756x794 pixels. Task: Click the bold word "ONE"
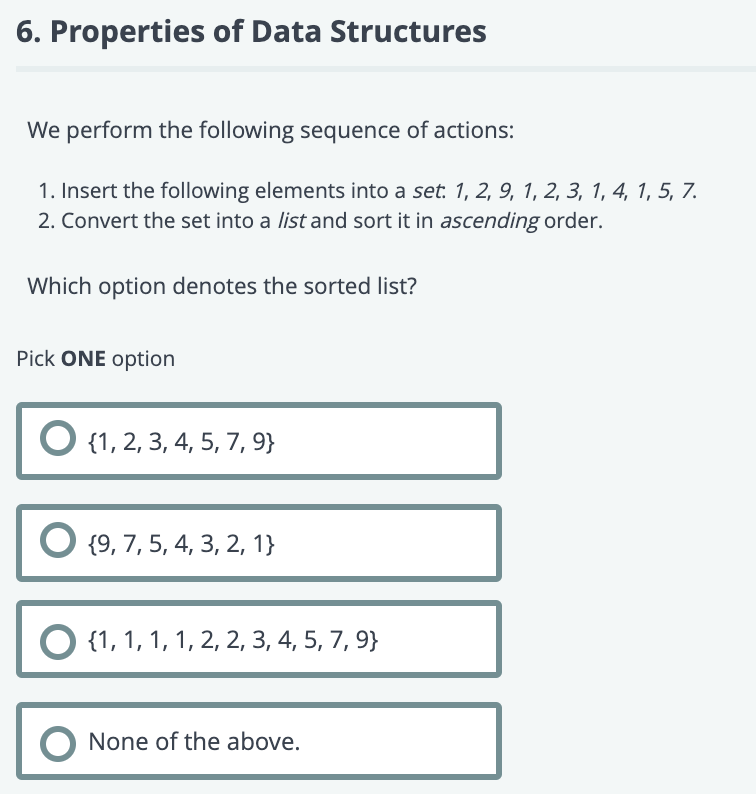click(x=84, y=359)
